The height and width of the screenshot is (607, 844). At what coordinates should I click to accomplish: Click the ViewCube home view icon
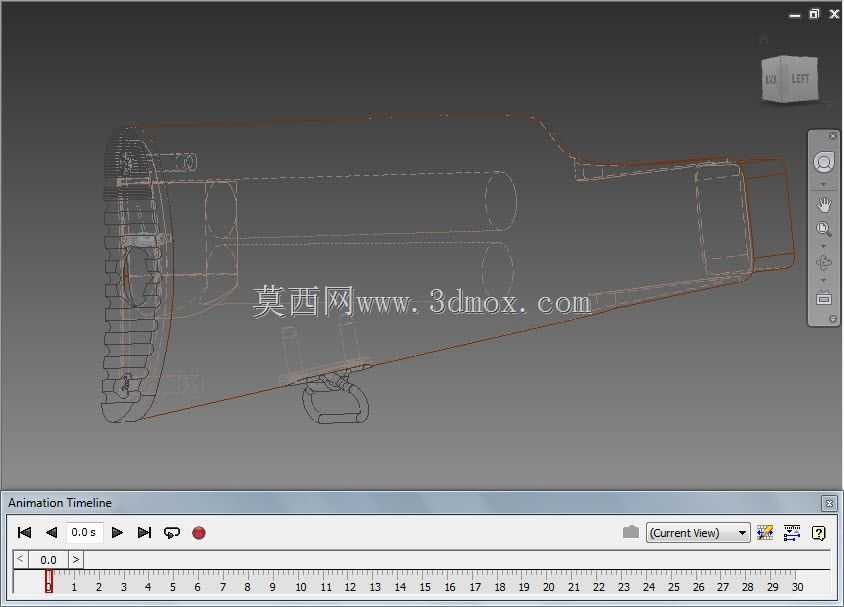(764, 40)
